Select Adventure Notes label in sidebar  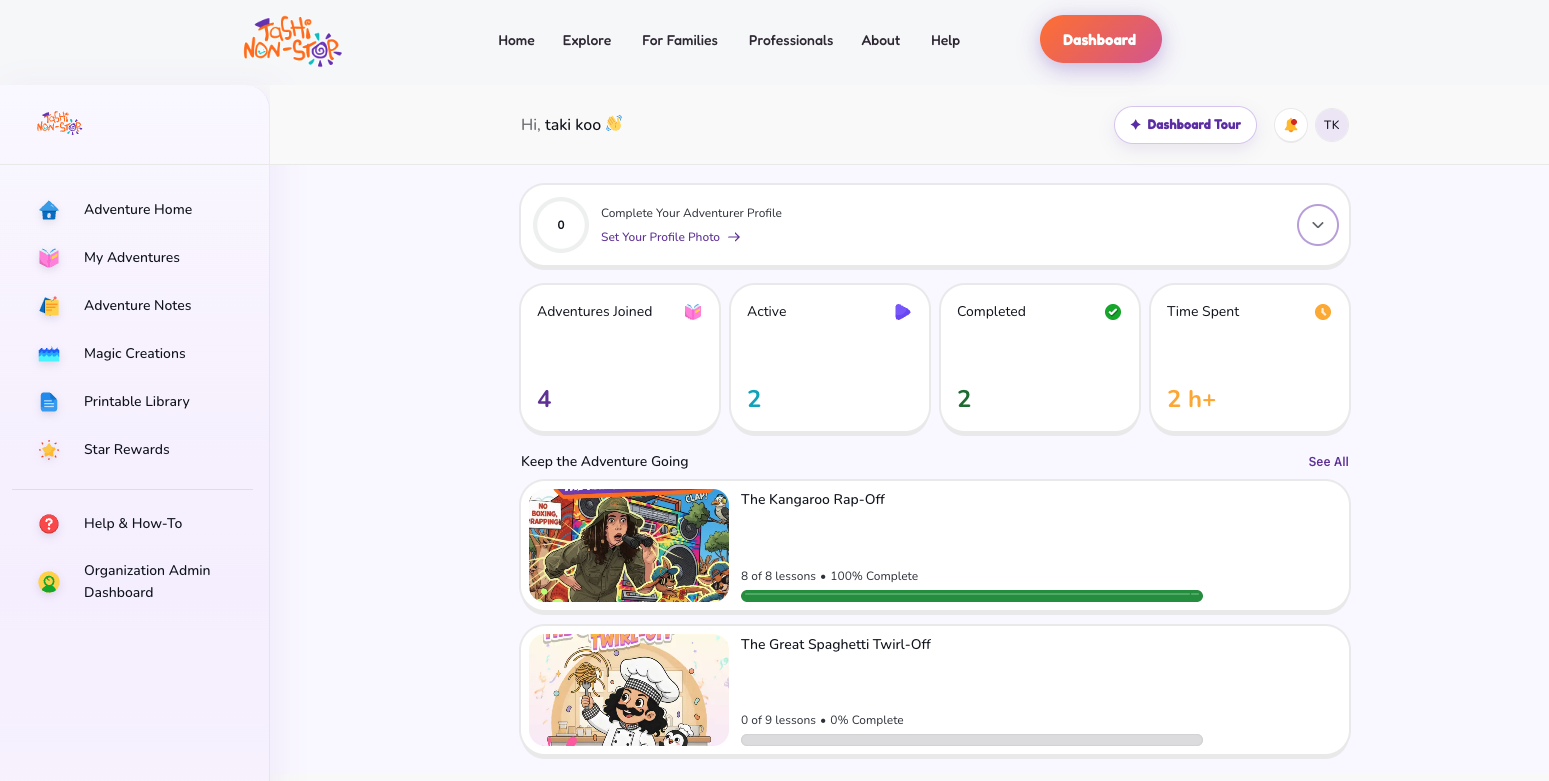138,306
